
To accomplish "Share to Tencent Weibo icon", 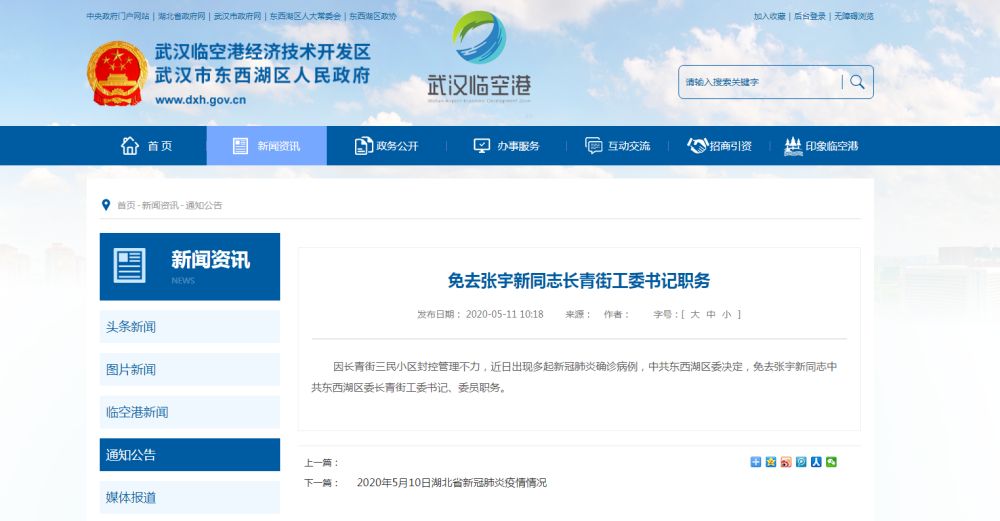I will [801, 462].
